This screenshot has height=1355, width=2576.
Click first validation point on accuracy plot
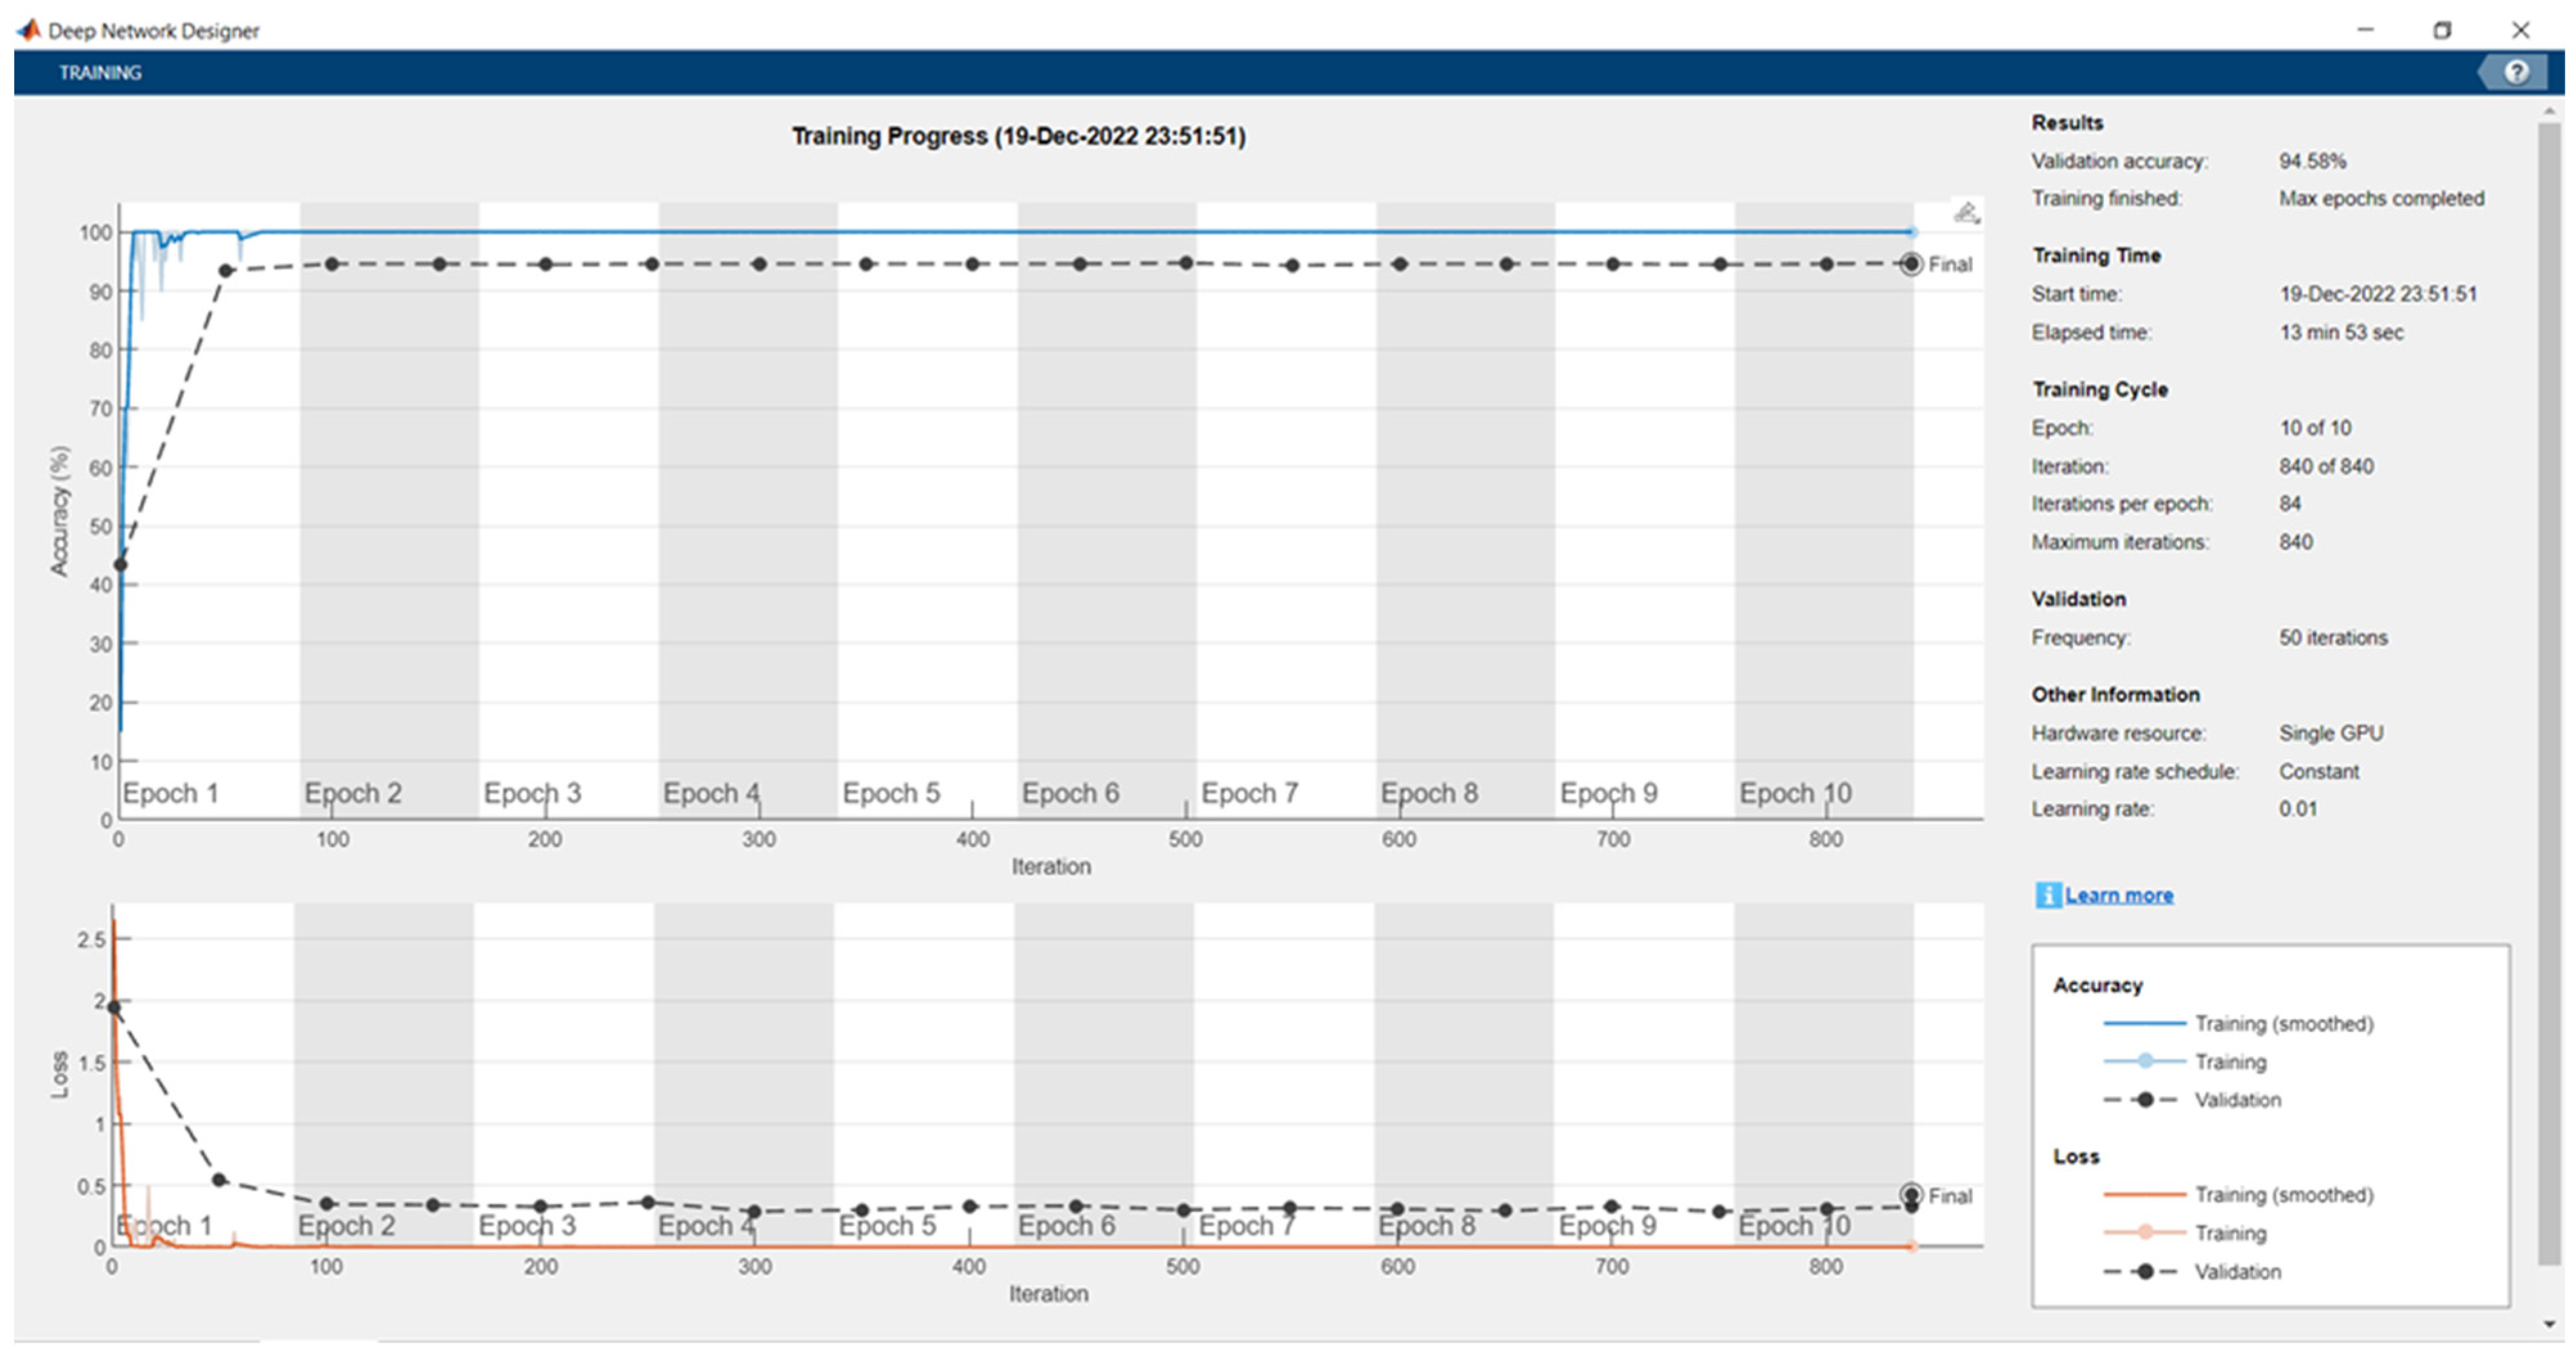pyautogui.click(x=121, y=565)
